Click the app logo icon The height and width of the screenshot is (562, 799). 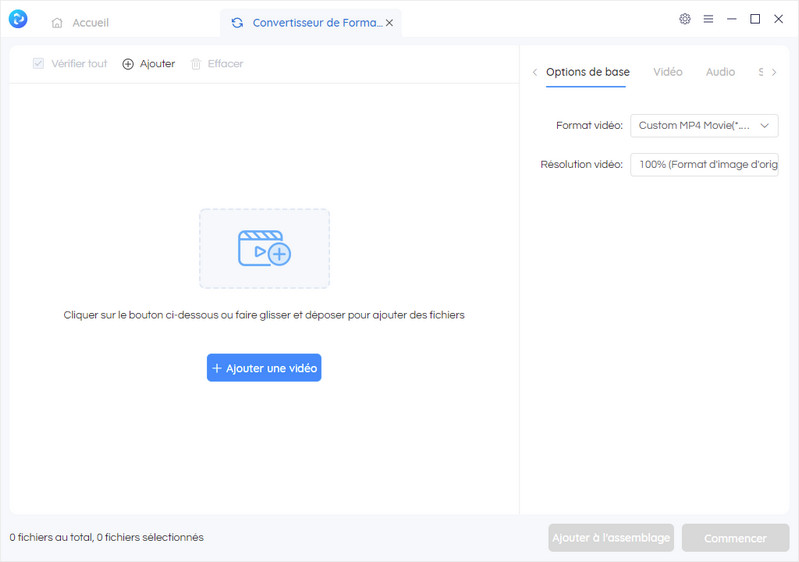[18, 20]
